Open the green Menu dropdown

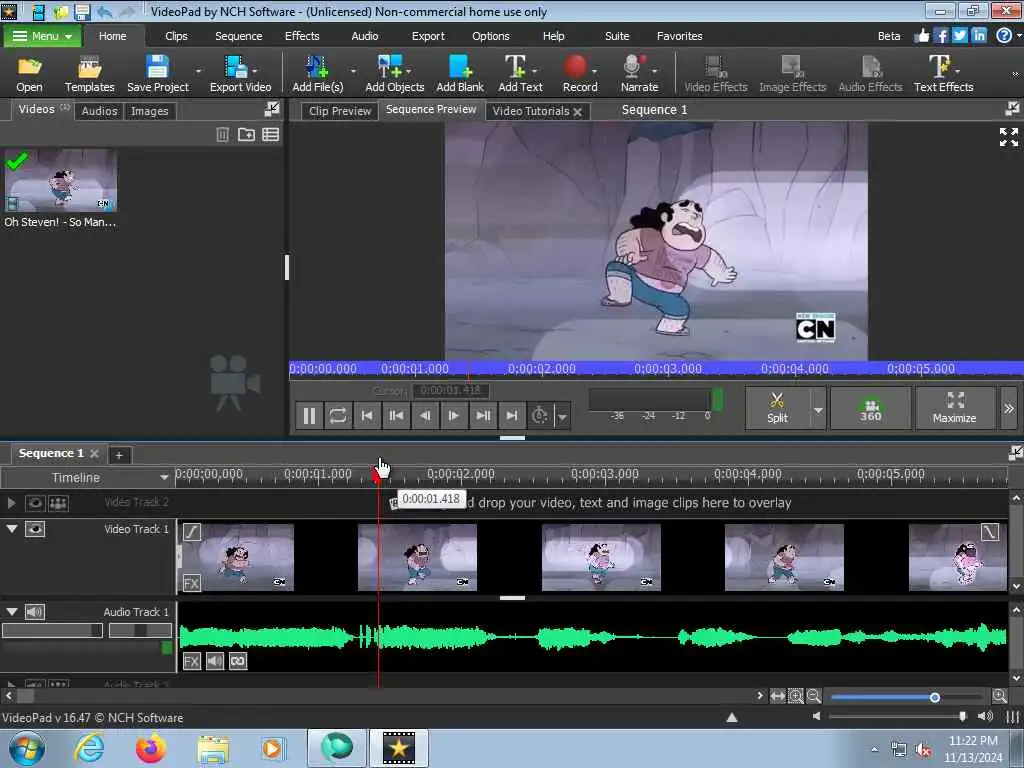(x=42, y=36)
